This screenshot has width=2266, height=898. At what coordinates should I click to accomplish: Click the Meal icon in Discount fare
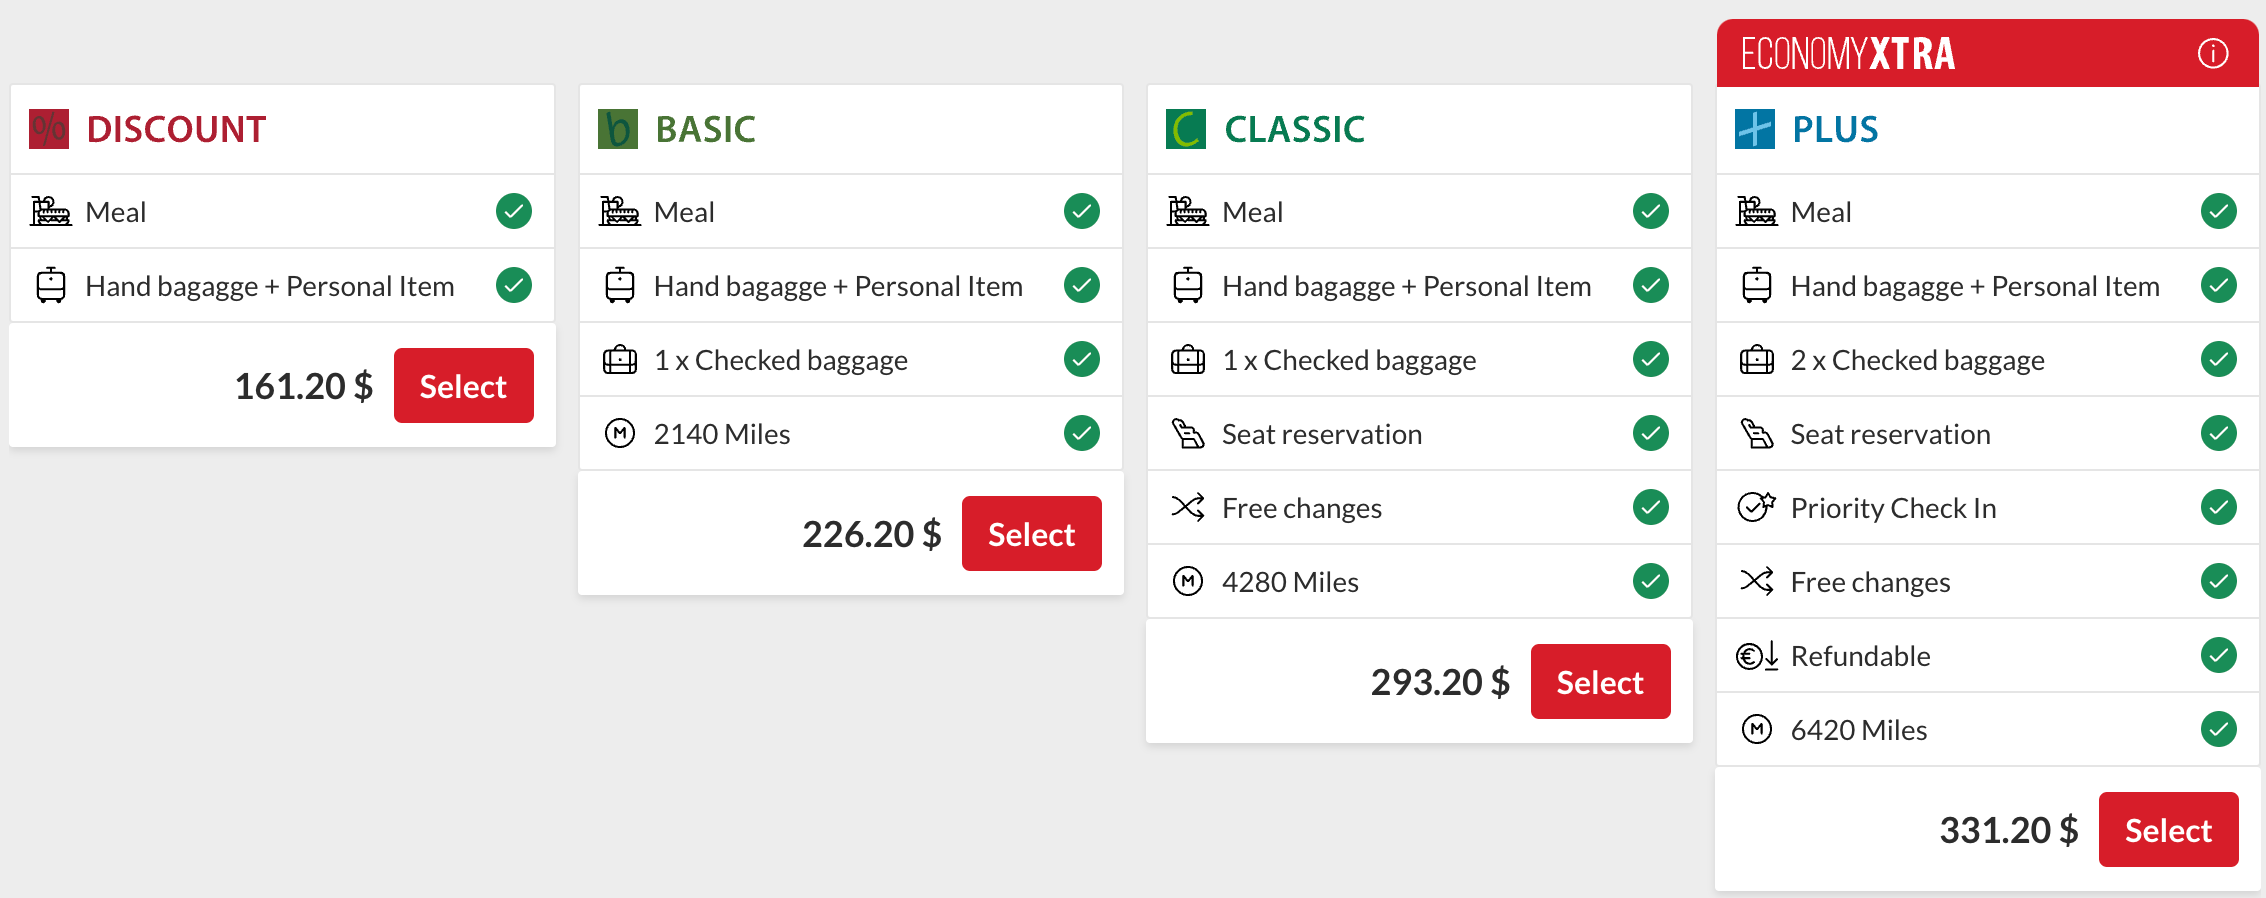pyautogui.click(x=51, y=212)
